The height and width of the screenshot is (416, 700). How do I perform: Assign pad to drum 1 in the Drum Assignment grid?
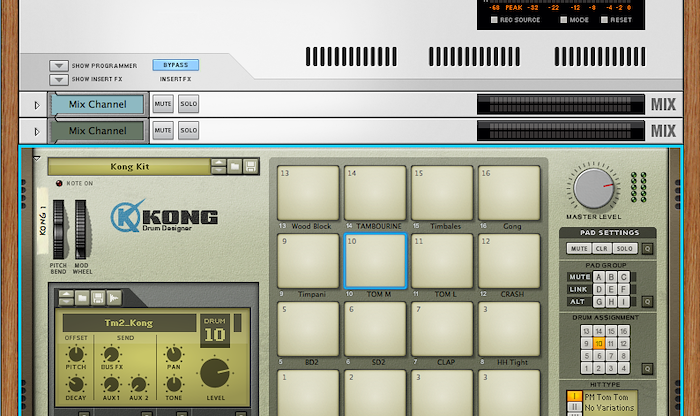click(586, 368)
